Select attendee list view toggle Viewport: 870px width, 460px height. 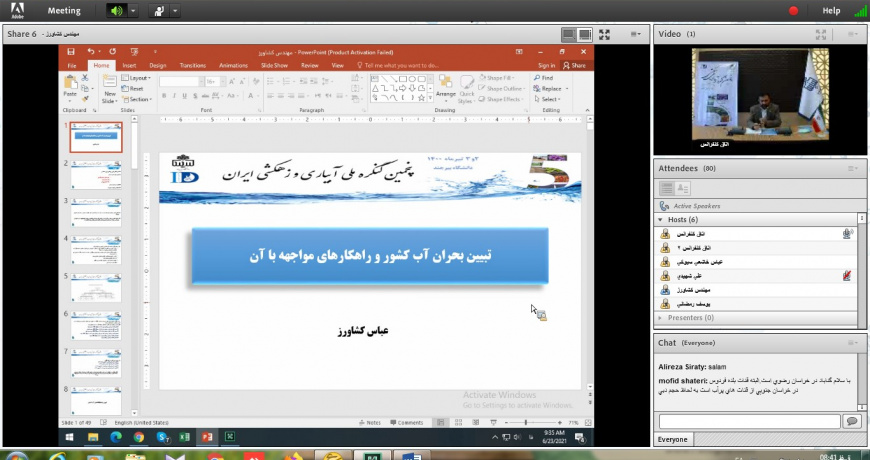[666, 188]
